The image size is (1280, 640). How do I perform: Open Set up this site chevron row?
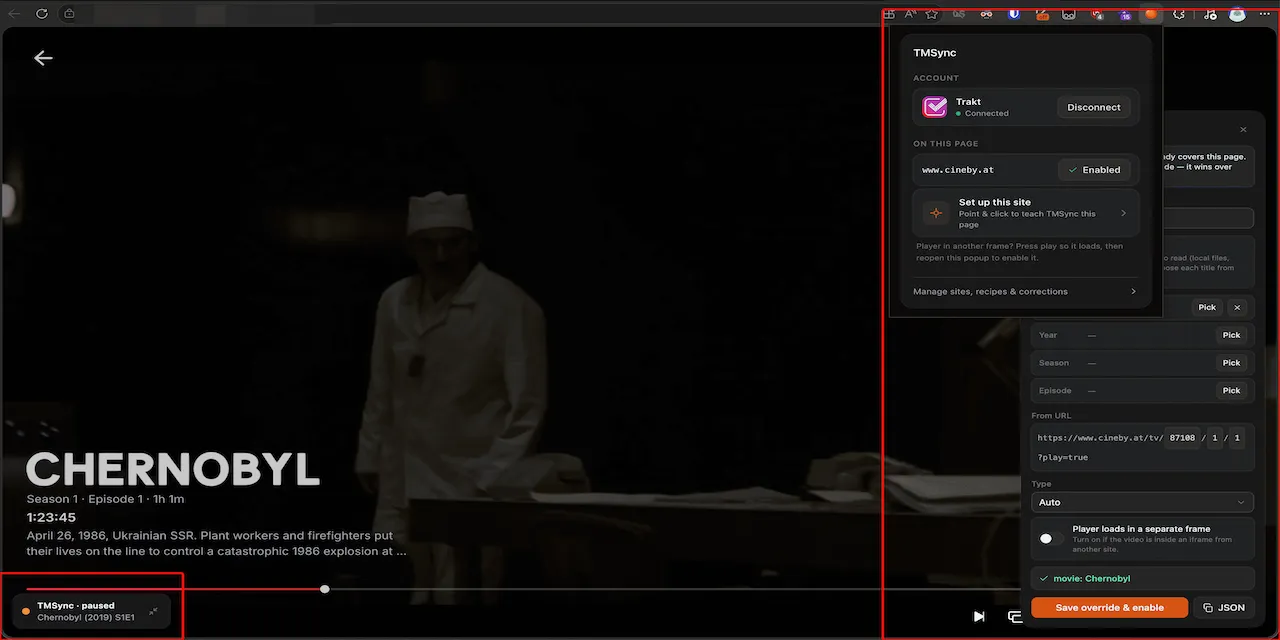coord(1026,213)
